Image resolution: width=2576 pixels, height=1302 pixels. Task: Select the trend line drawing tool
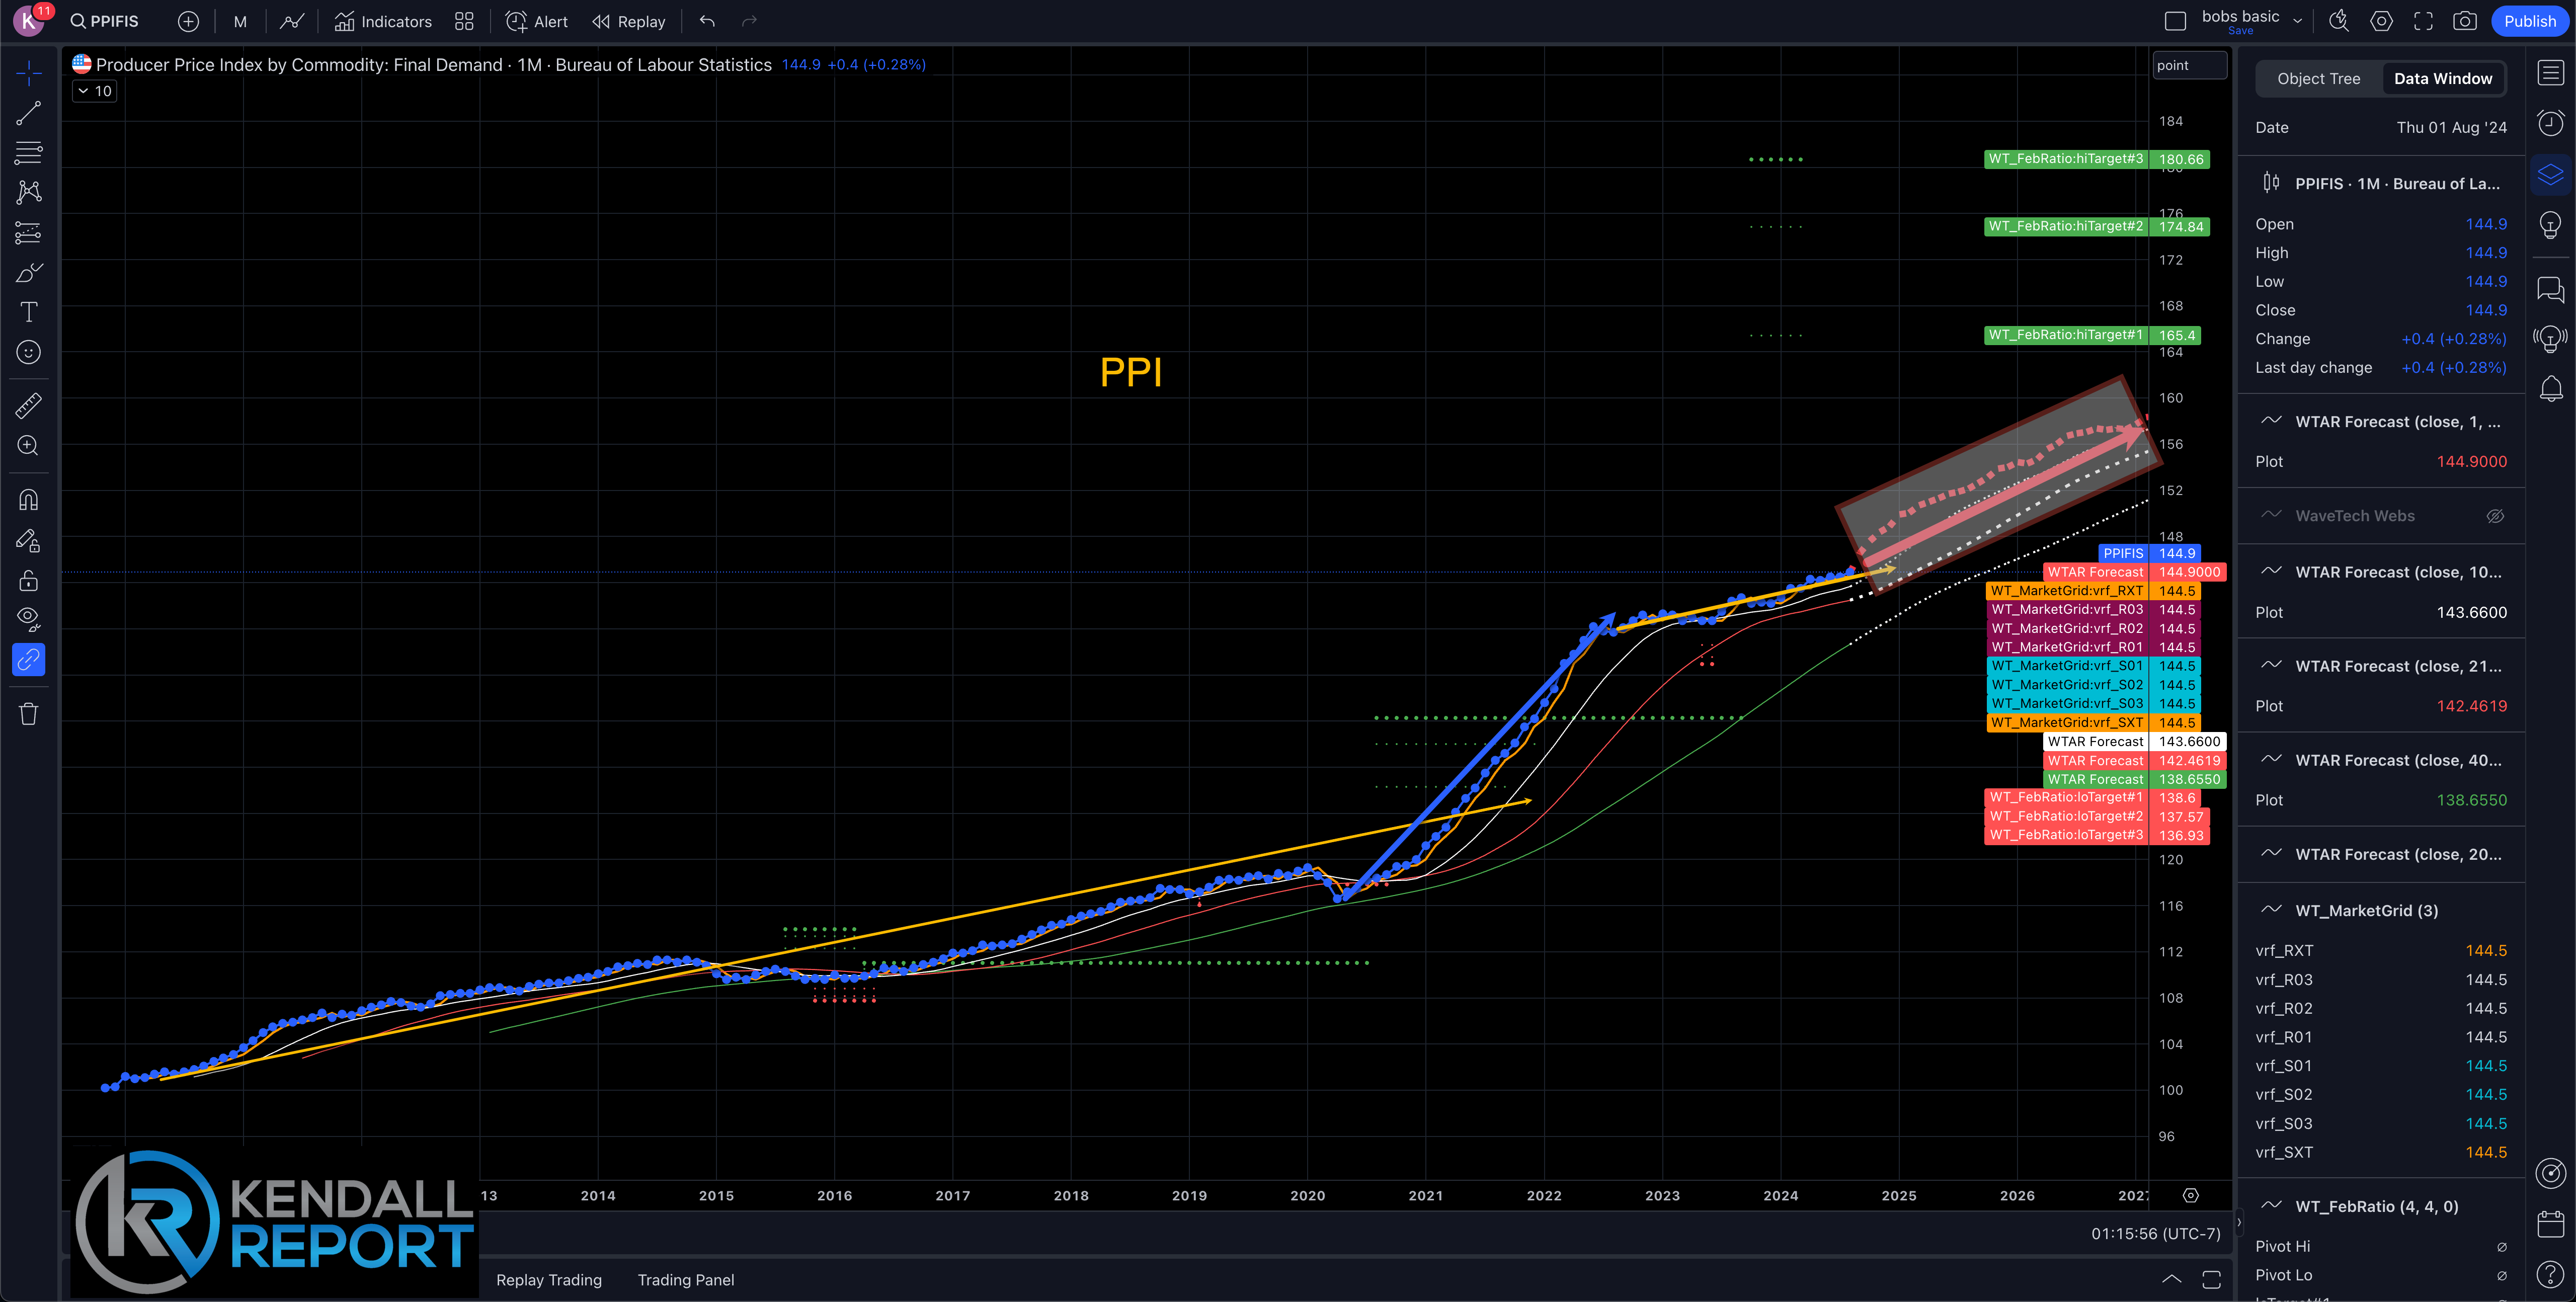[x=28, y=113]
